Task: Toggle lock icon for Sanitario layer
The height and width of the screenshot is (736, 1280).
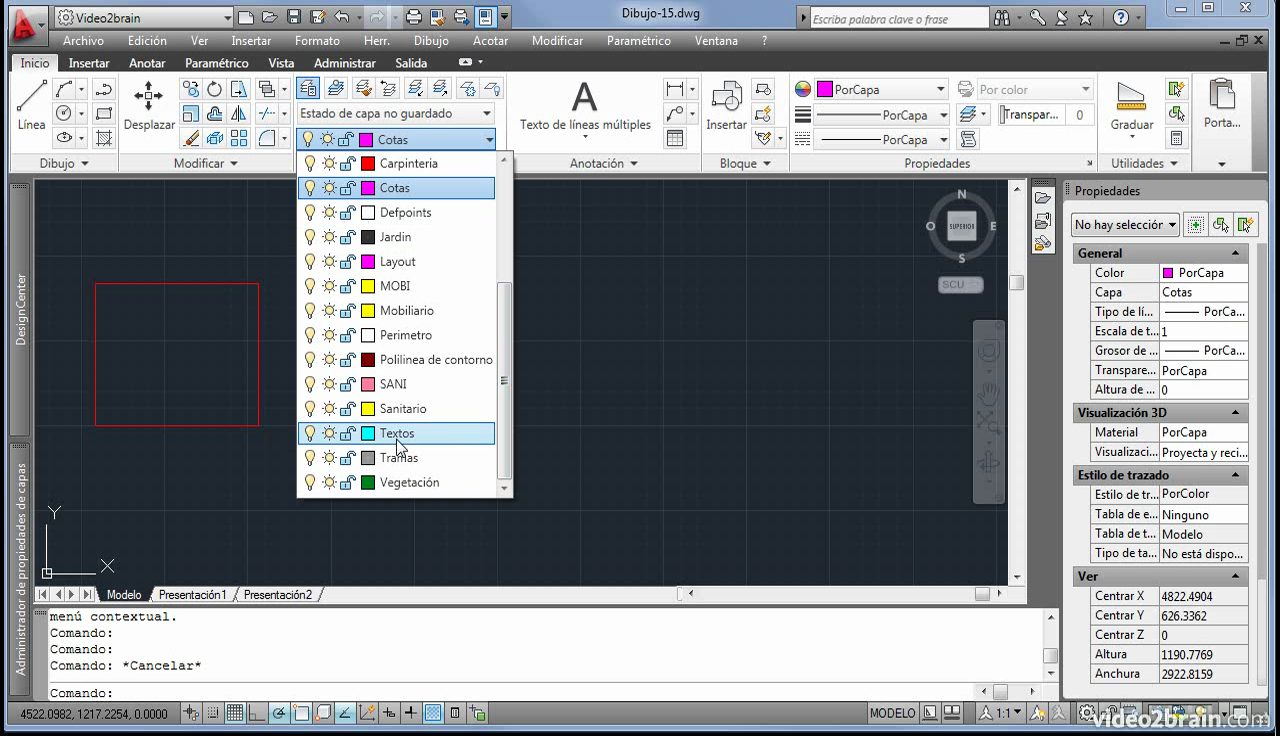Action: click(x=347, y=408)
